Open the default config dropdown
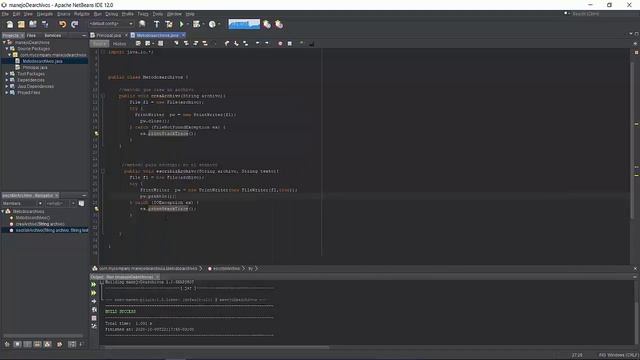Screen dimensions: 640x360 111,24
